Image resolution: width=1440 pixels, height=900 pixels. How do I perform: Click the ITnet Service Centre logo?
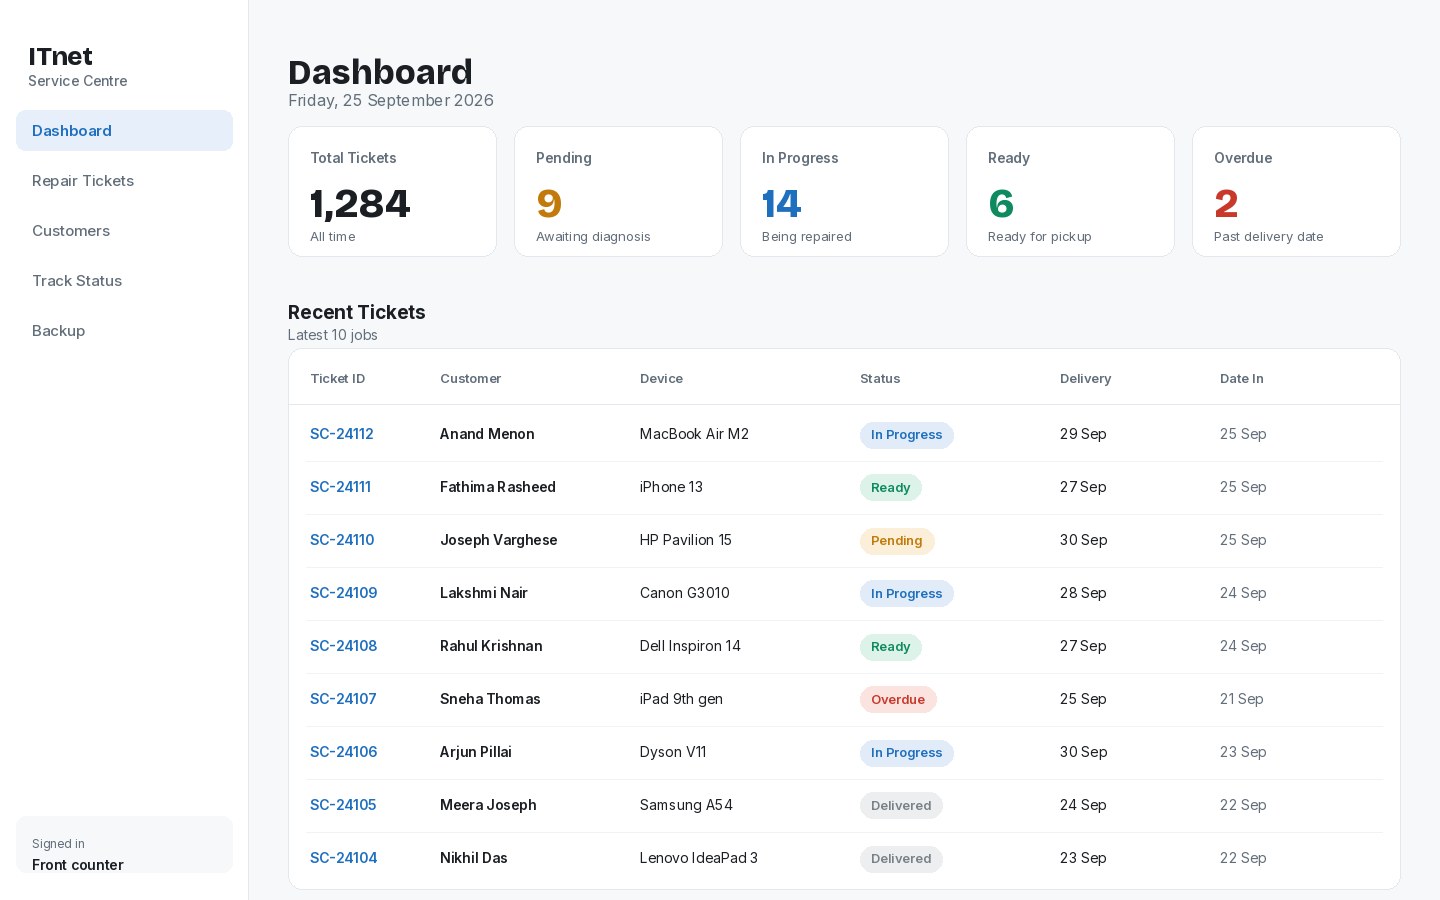[78, 67]
